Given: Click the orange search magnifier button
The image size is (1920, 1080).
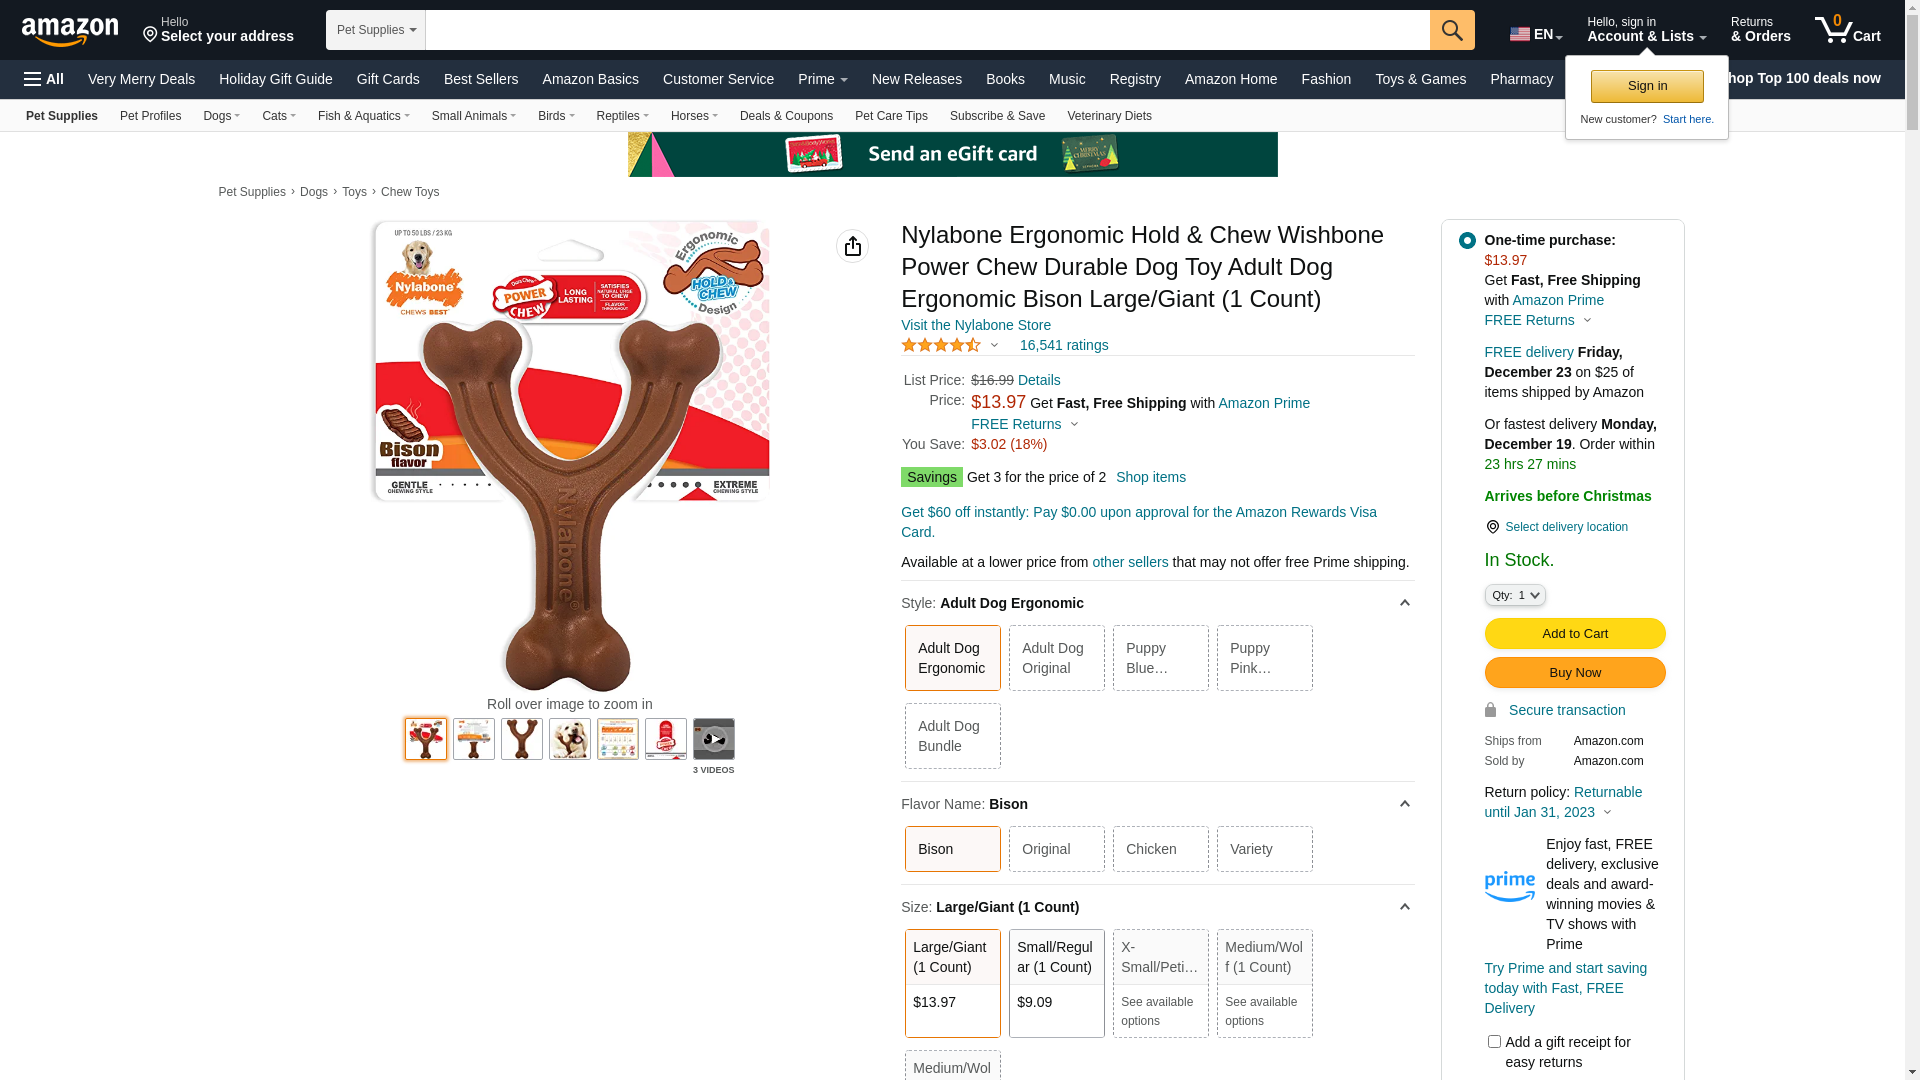Looking at the screenshot, I should click(x=1452, y=30).
